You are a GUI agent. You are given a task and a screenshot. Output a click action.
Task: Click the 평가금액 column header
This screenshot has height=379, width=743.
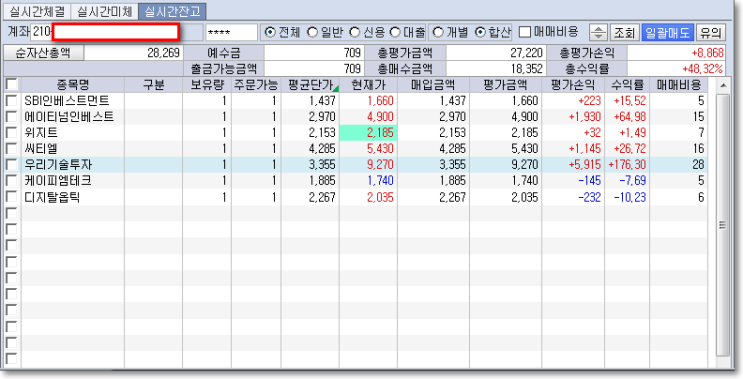506,85
